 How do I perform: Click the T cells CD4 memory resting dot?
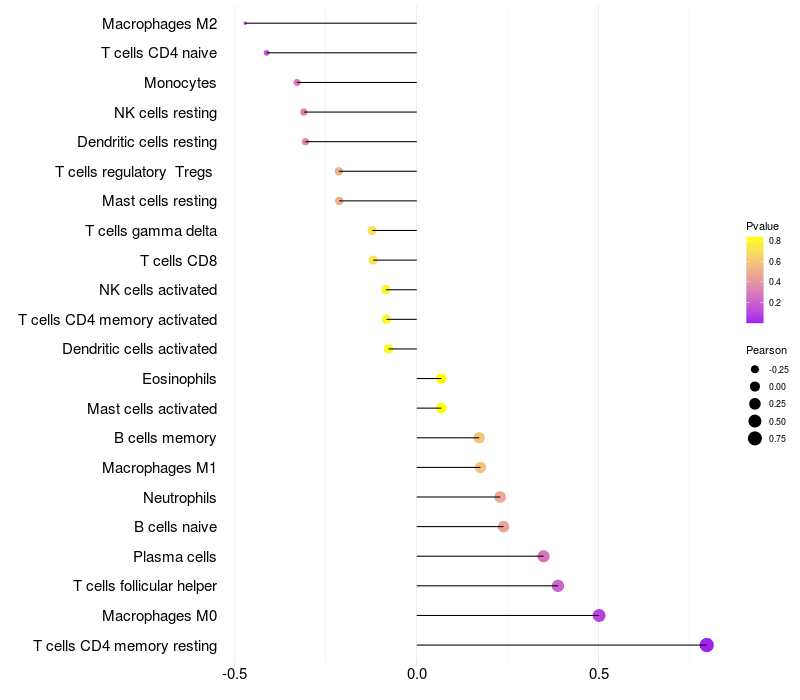coord(706,645)
